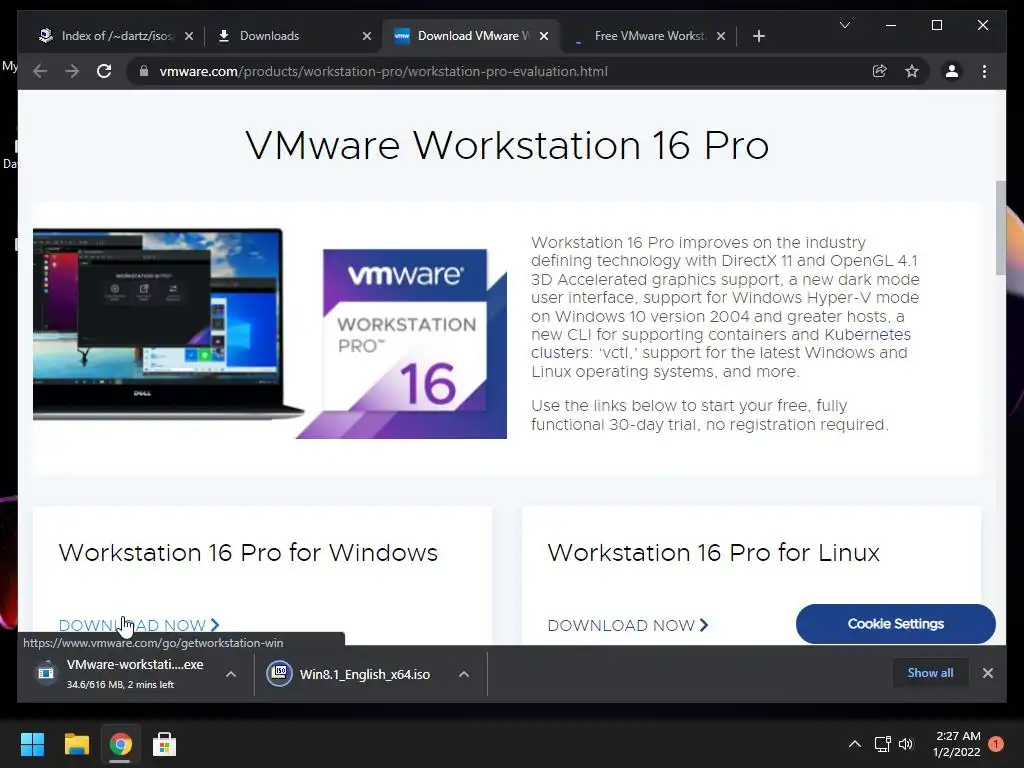Share this page icon
This screenshot has height=768, width=1024.
pyautogui.click(x=880, y=71)
